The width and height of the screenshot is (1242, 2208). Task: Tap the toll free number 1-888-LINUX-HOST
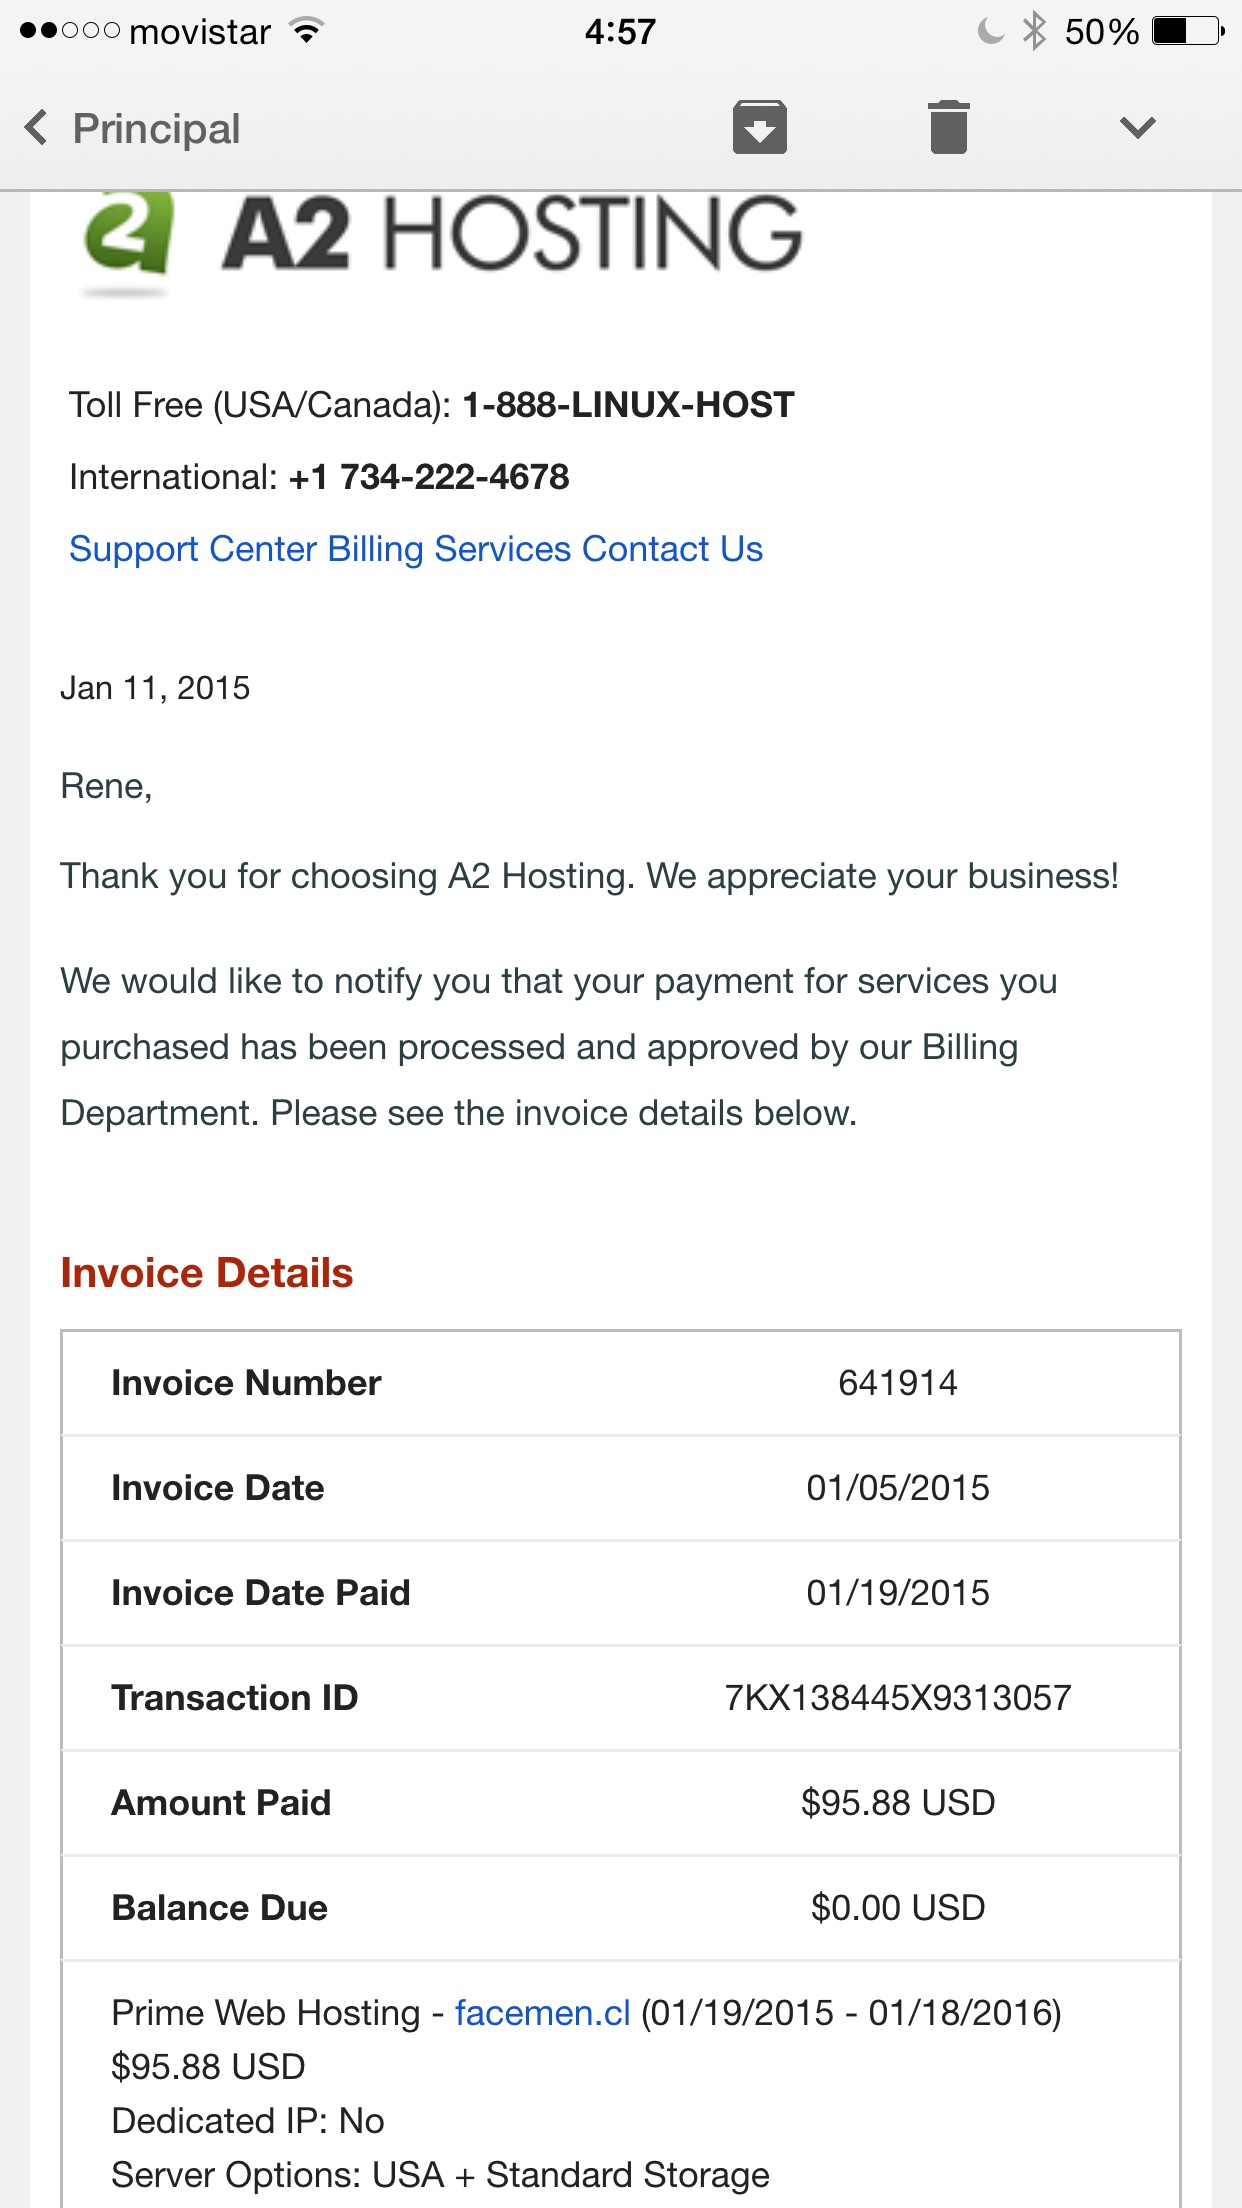(628, 405)
